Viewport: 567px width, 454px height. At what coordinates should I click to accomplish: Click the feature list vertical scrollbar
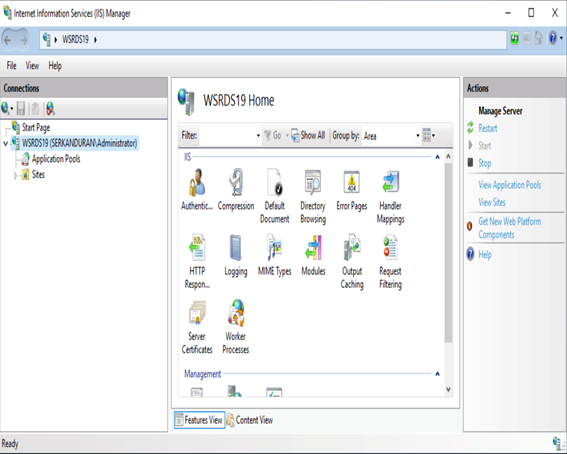click(x=448, y=252)
